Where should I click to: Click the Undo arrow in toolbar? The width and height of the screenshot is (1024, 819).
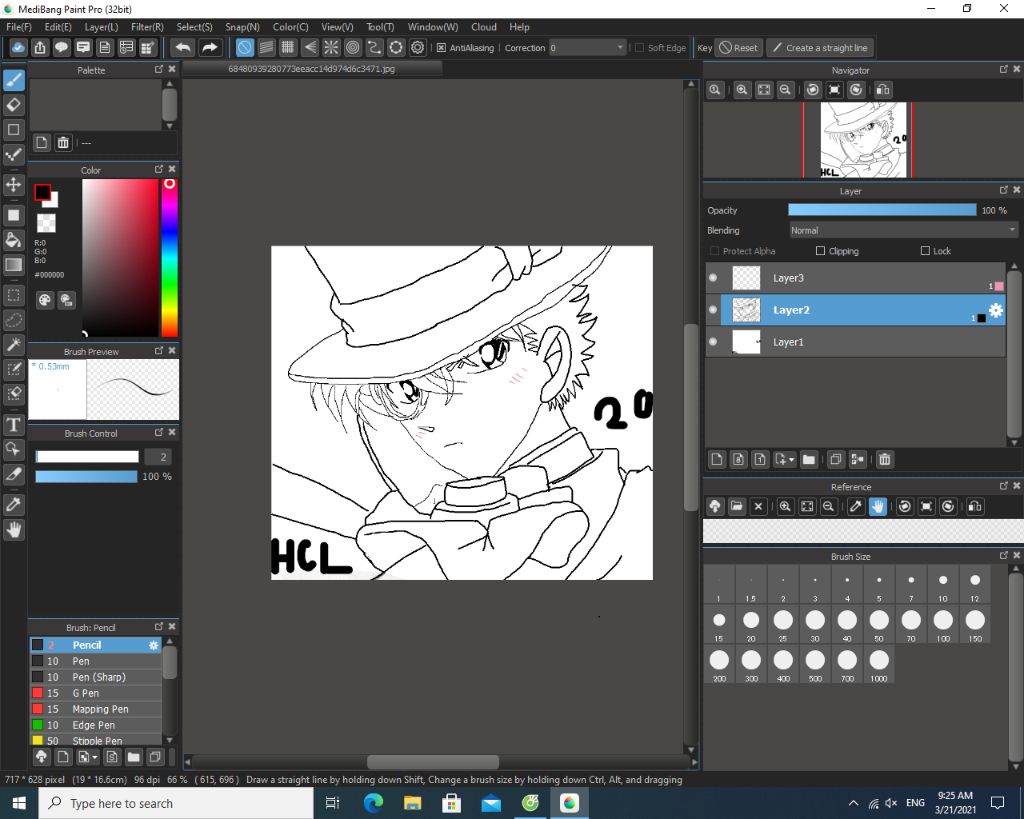[x=184, y=48]
